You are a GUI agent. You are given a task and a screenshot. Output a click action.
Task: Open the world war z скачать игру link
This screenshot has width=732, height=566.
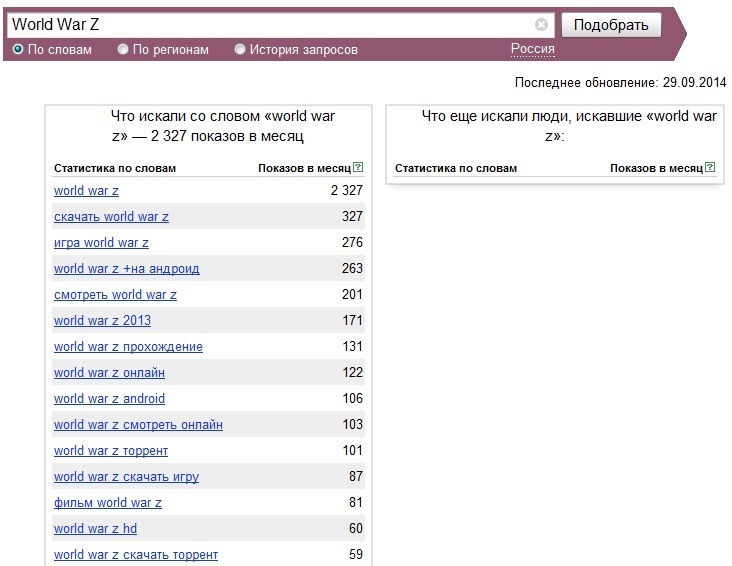[127, 477]
